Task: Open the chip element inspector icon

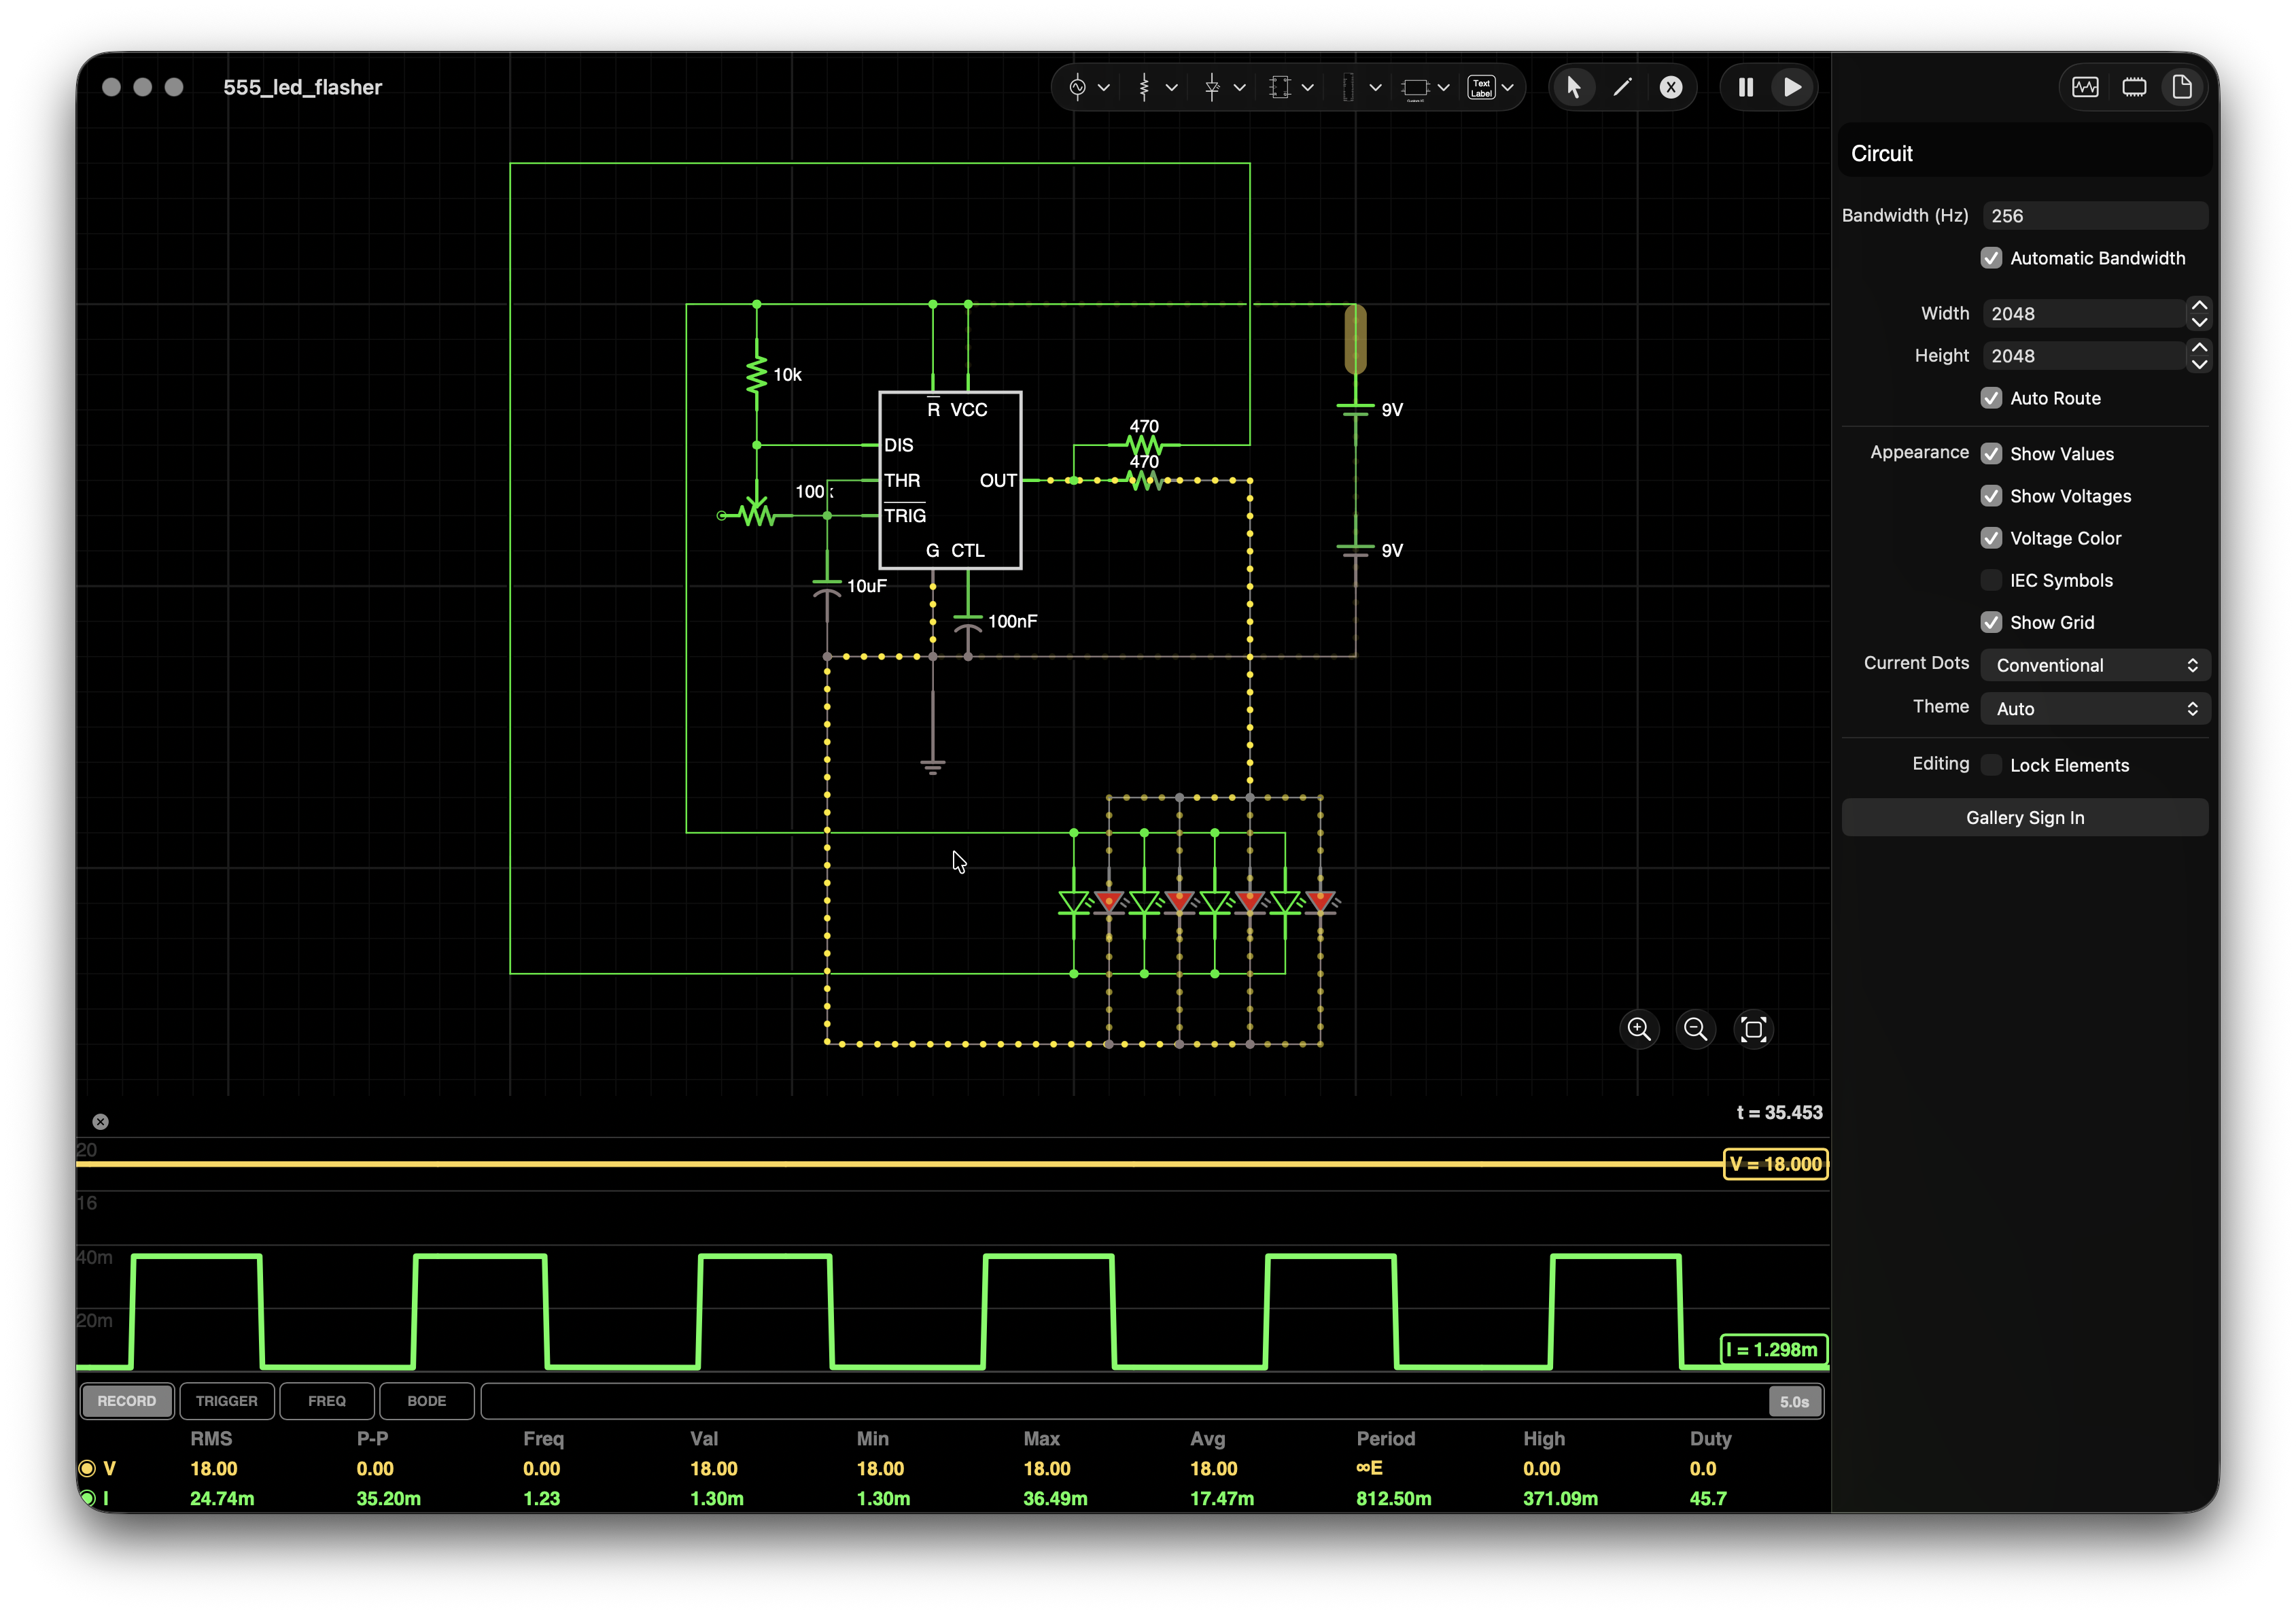Action: coord(2134,87)
